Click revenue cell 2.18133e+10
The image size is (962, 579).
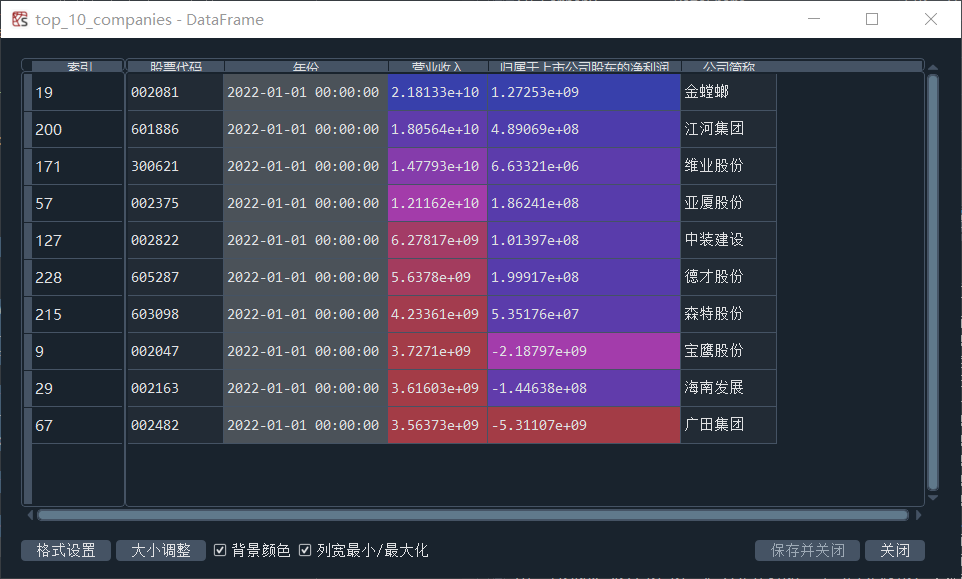pyautogui.click(x=437, y=93)
